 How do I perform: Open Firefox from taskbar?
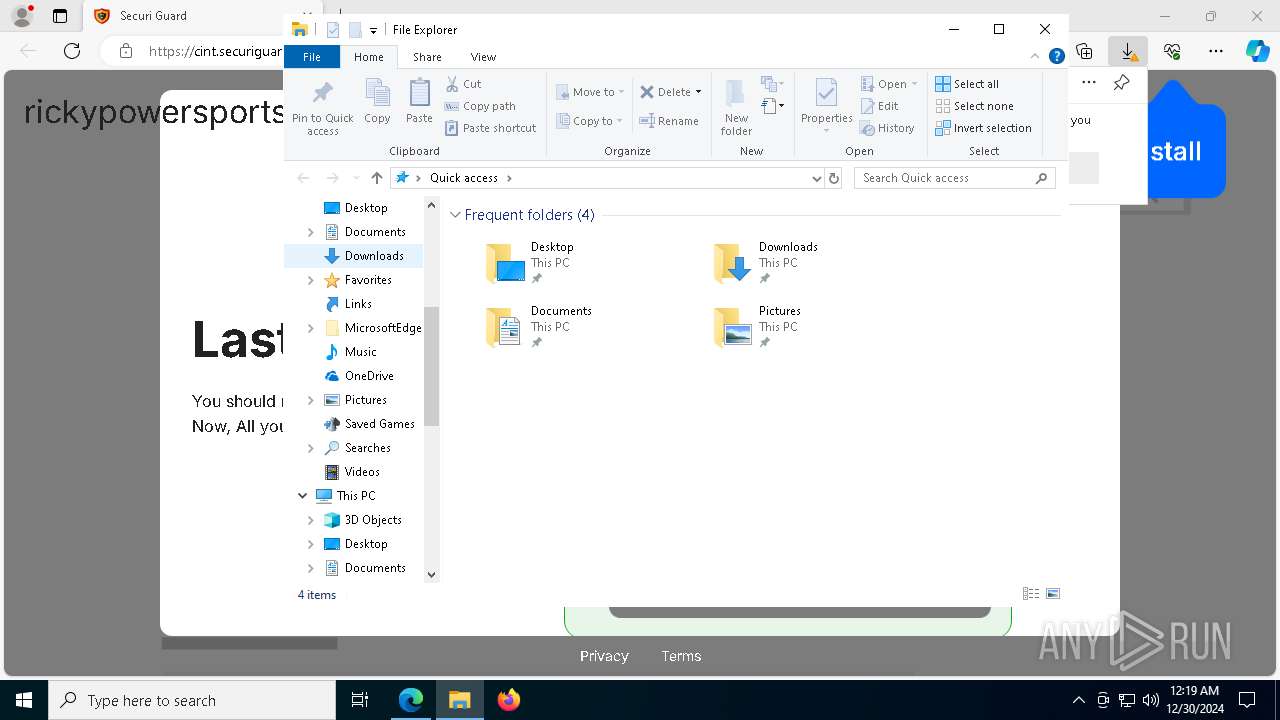509,700
